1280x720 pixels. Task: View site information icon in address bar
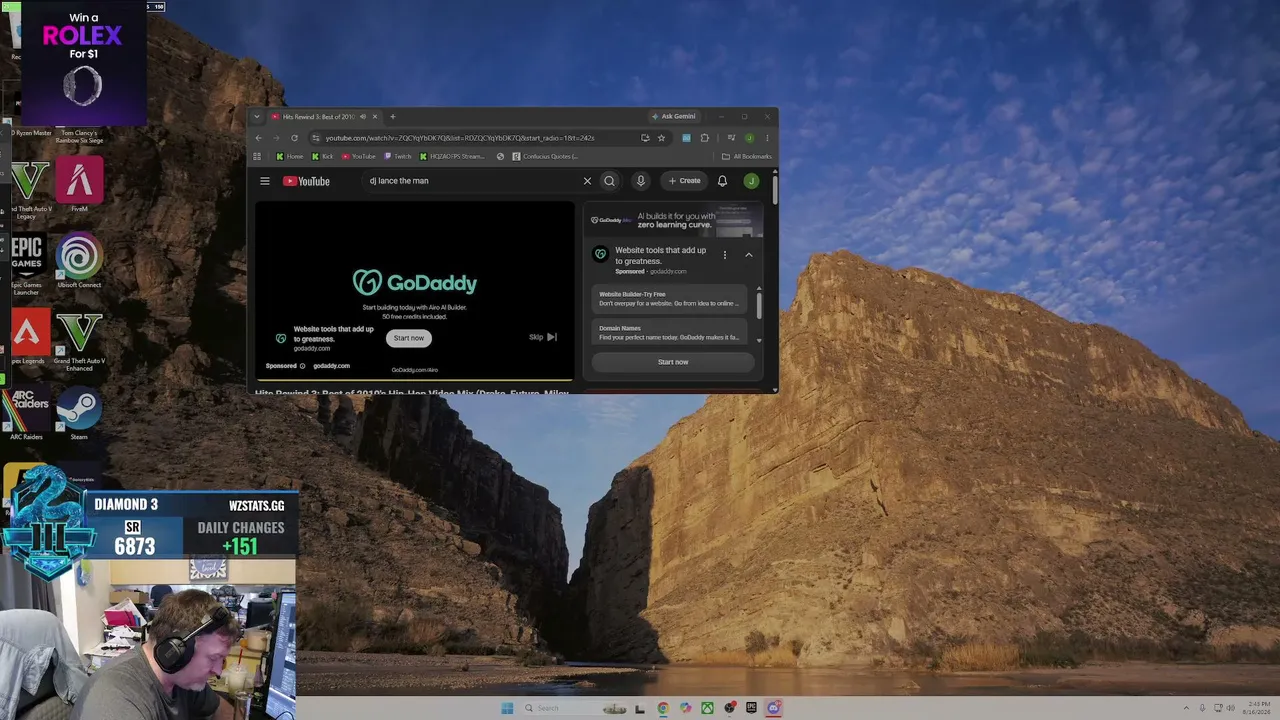(316, 138)
